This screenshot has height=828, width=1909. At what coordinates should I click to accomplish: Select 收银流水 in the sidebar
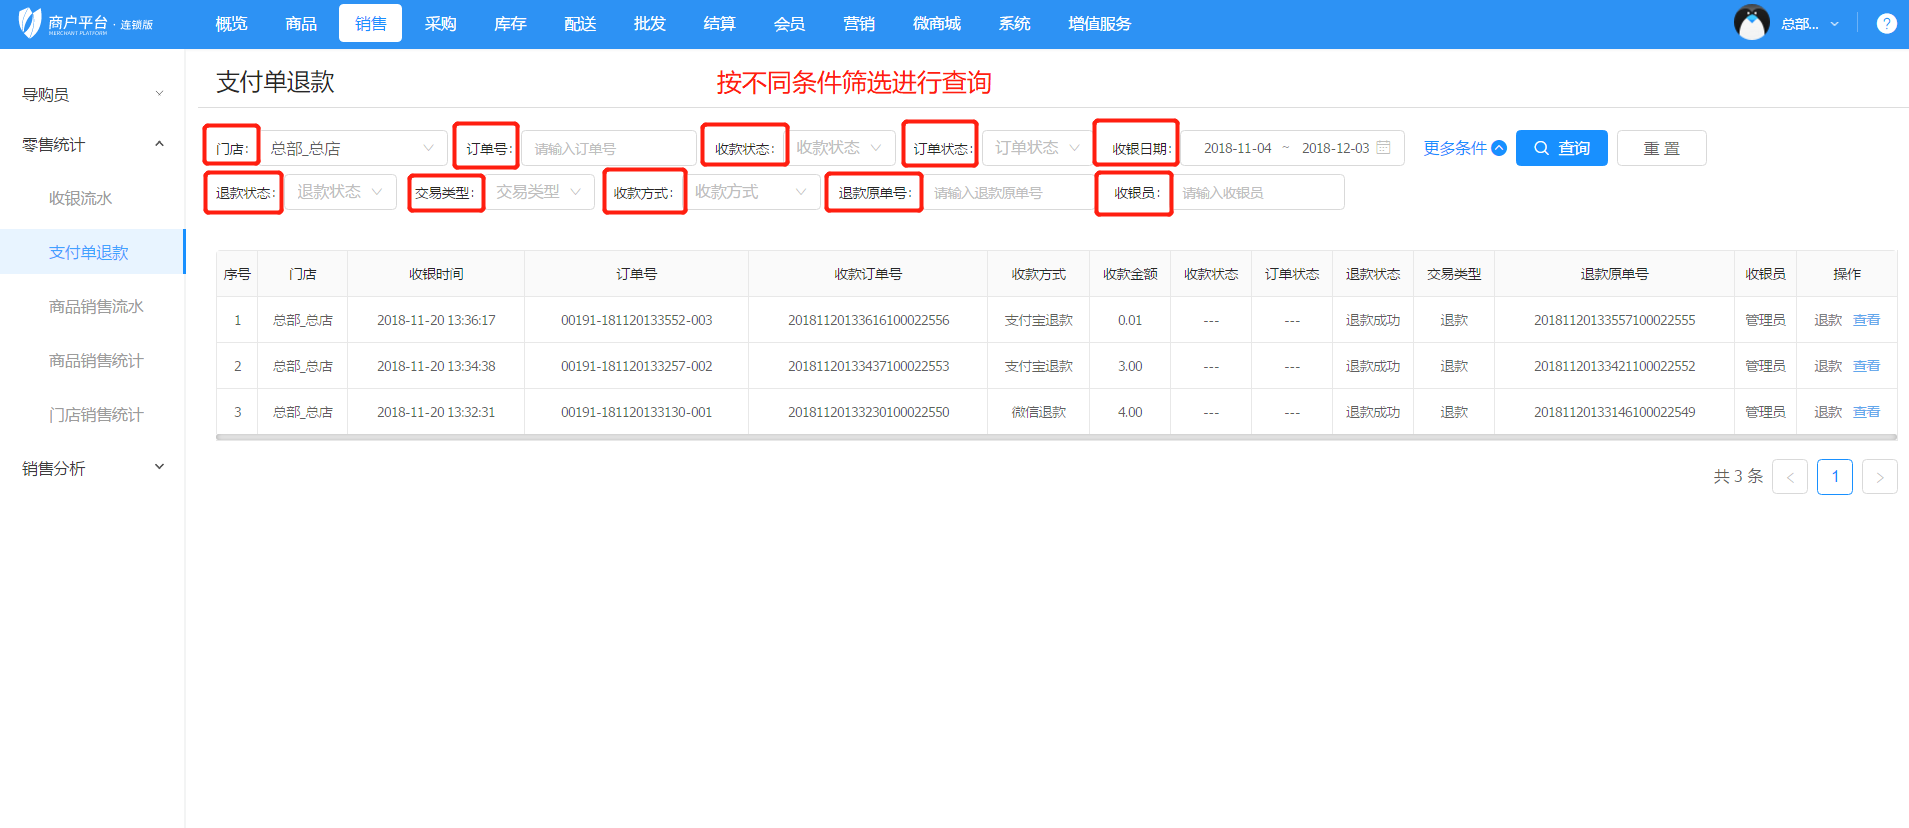tap(81, 199)
